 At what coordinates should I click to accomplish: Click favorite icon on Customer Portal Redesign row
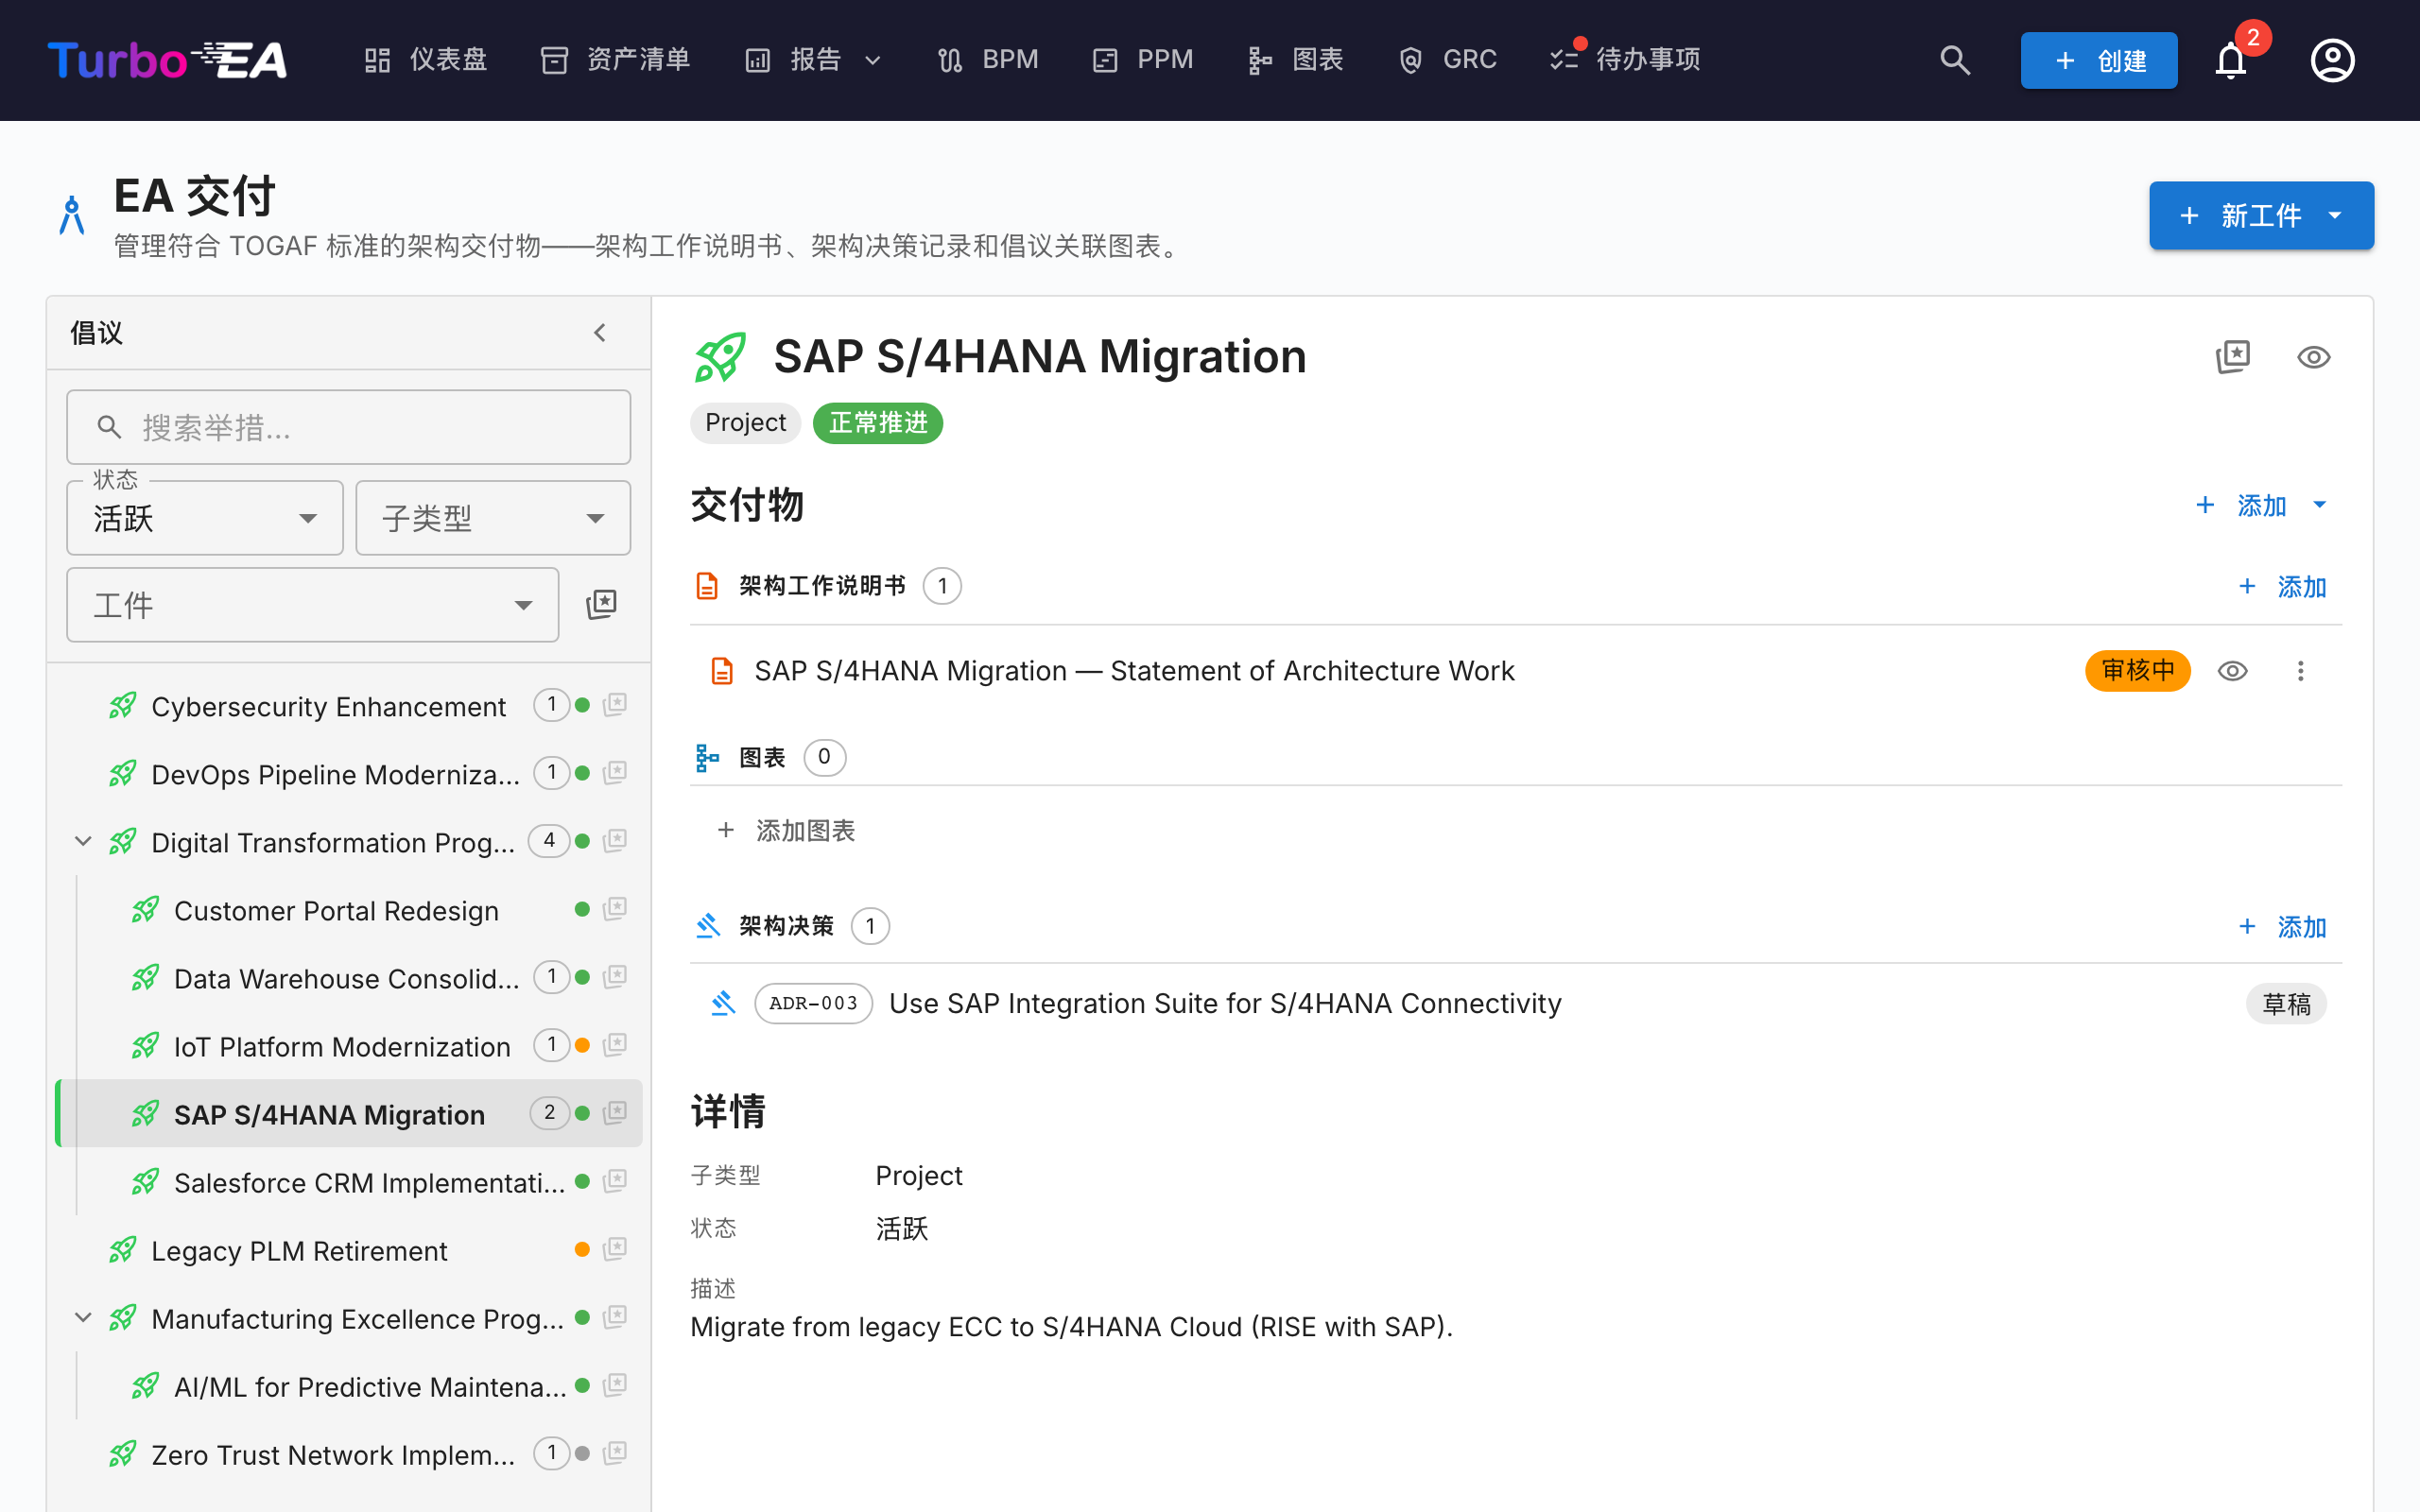[x=615, y=909]
